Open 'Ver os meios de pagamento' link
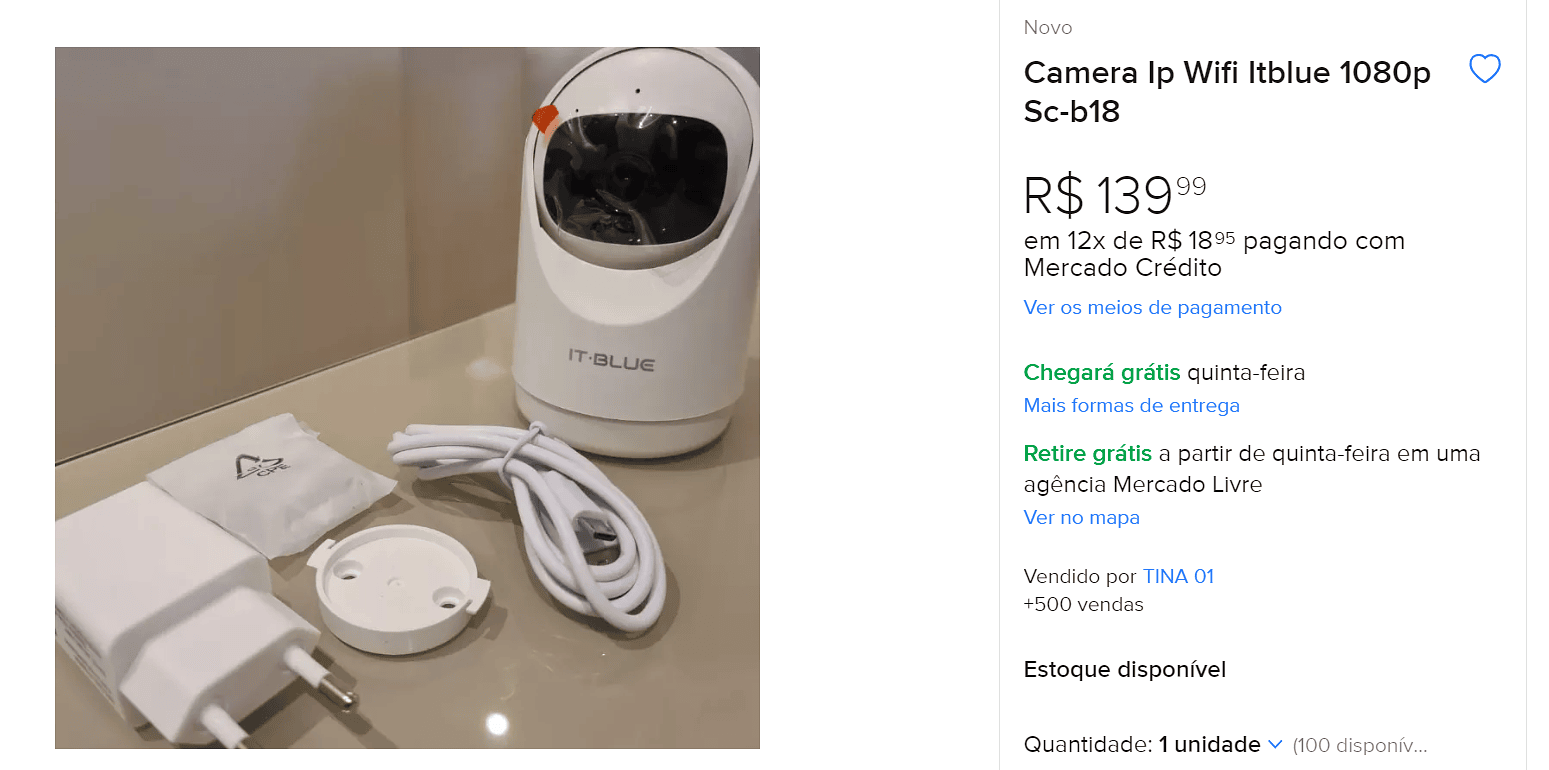This screenshot has height=770, width=1549. click(x=1152, y=307)
